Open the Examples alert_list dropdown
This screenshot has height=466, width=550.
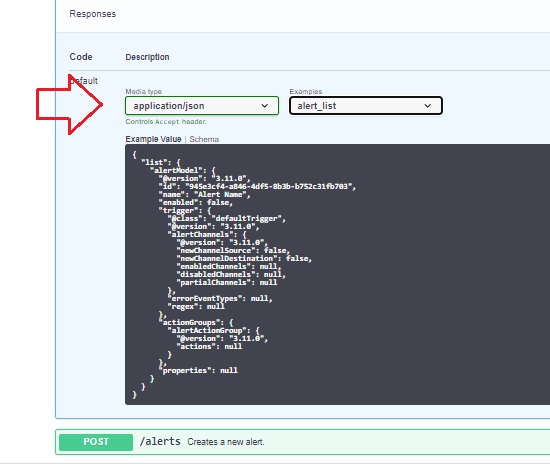(x=365, y=106)
